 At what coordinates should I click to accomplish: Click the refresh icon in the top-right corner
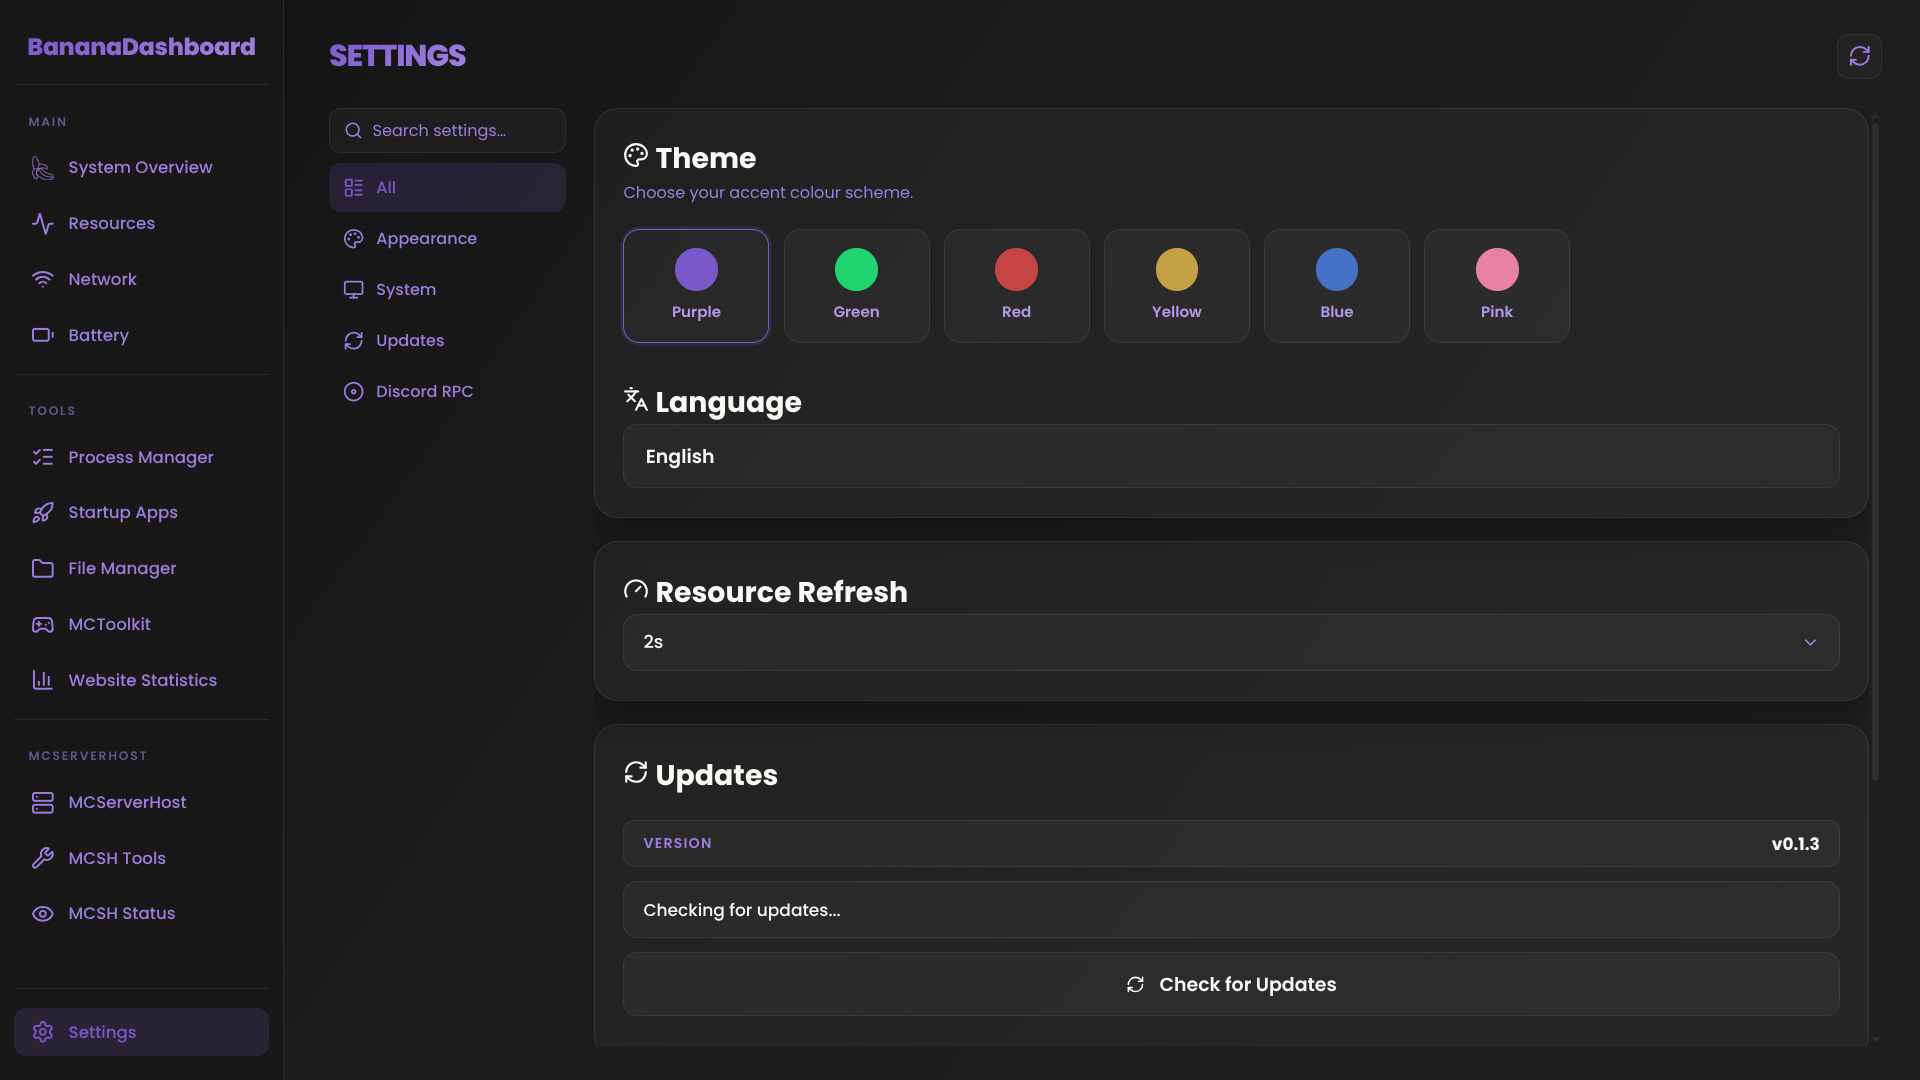1859,56
